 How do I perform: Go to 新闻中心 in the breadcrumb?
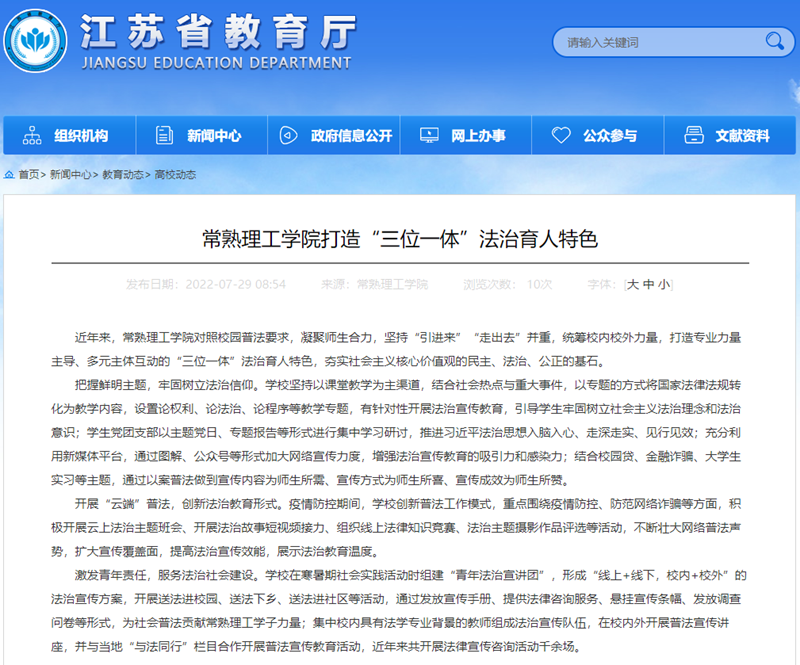[x=70, y=175]
